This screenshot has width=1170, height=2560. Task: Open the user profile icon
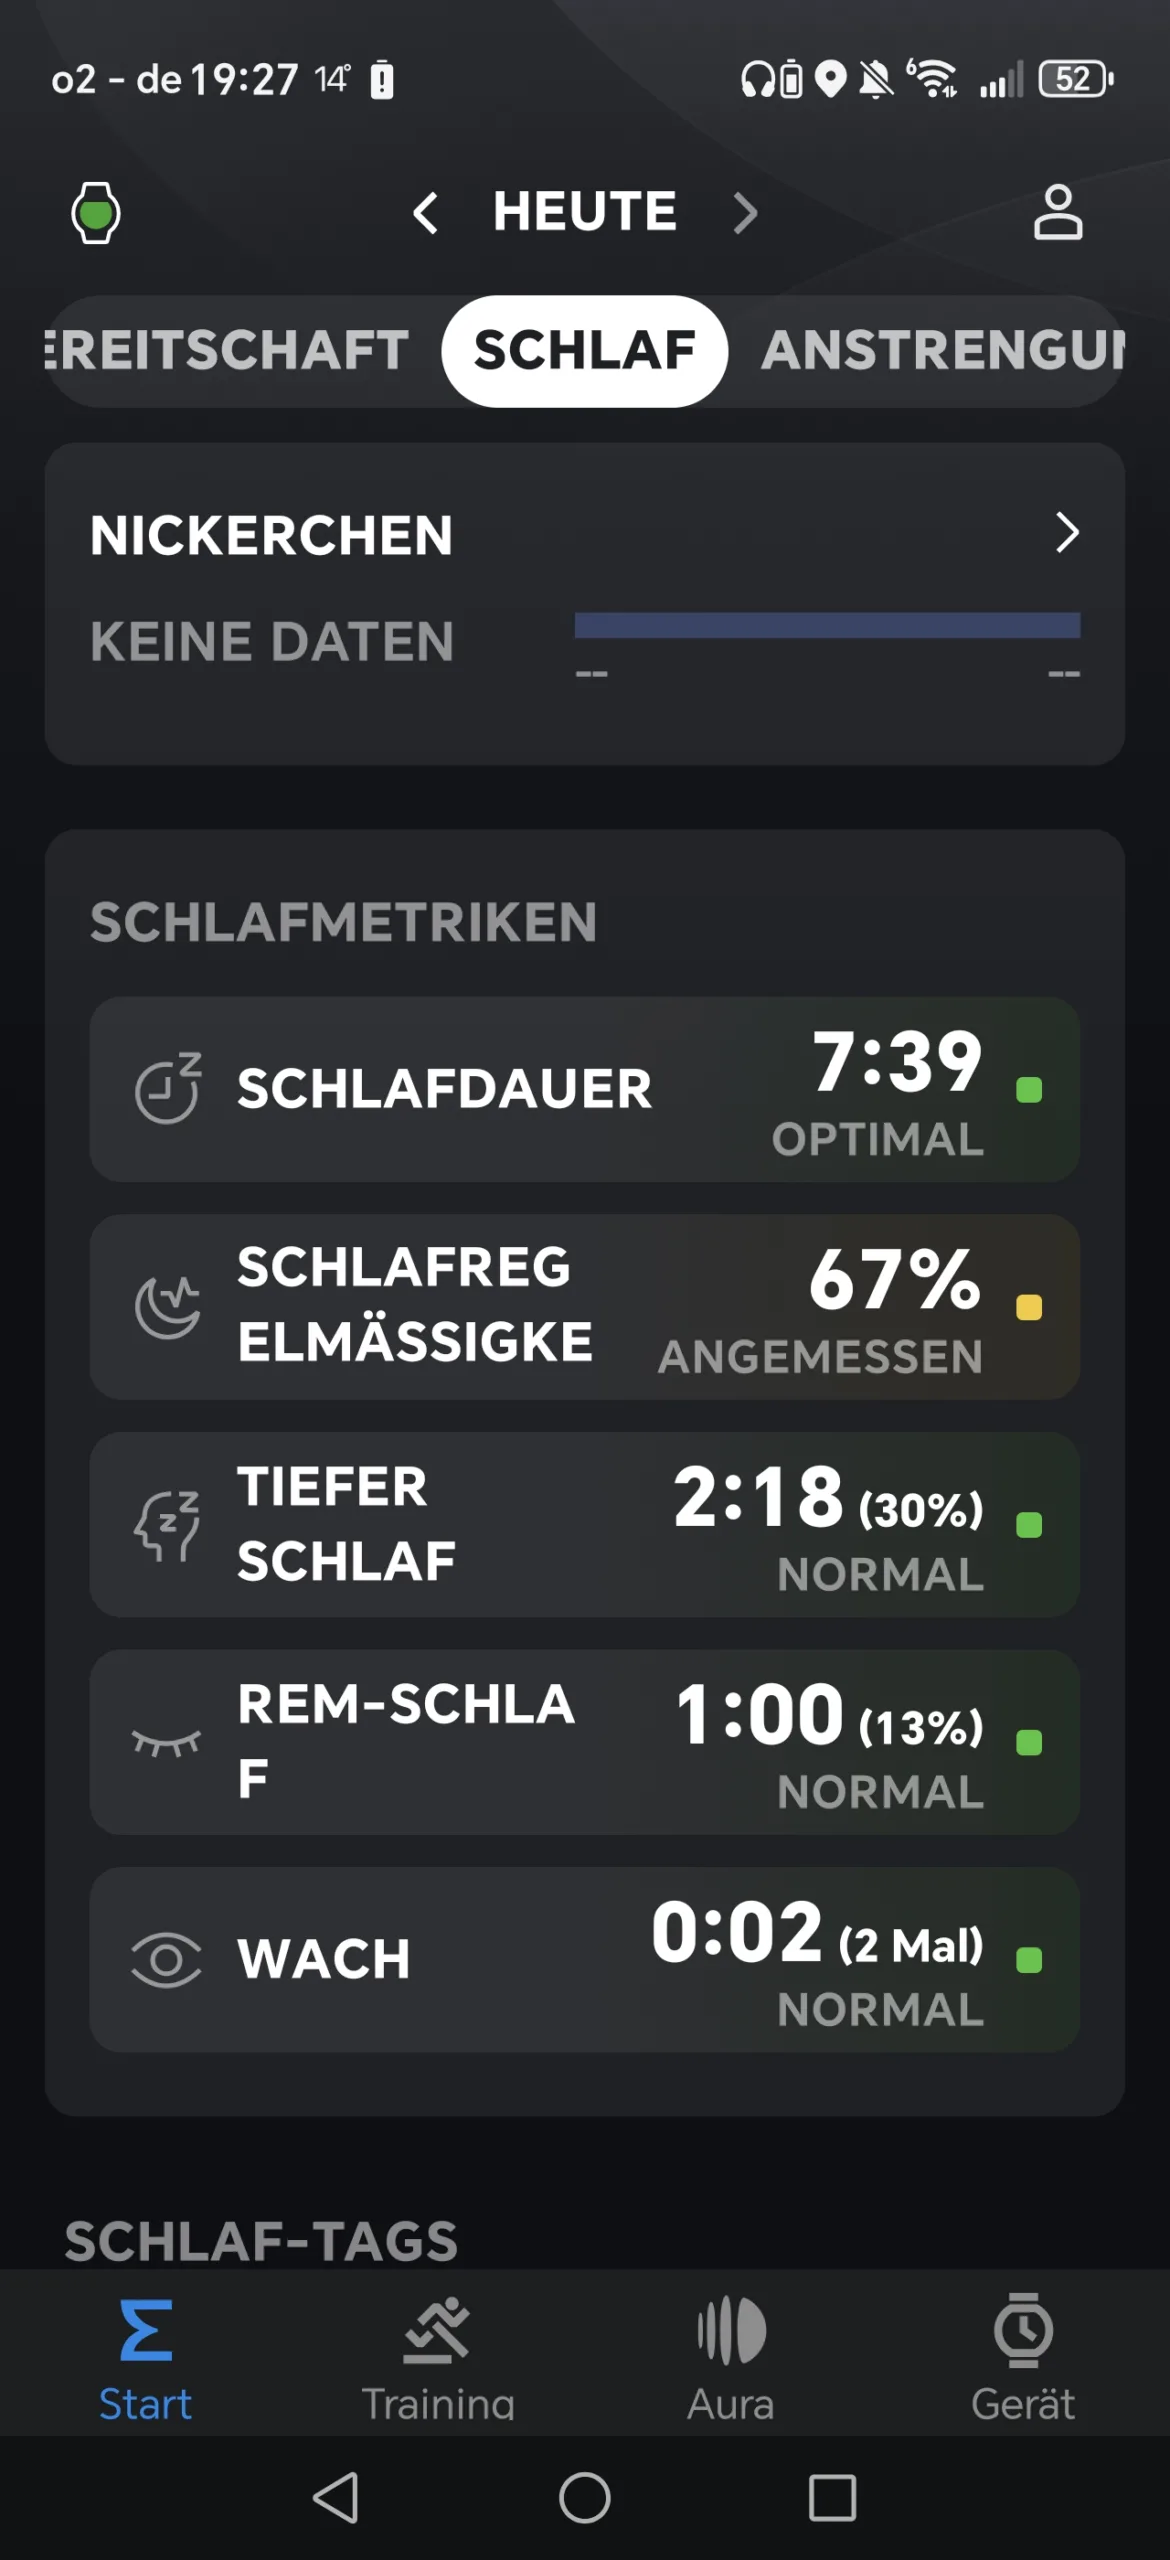pyautogui.click(x=1057, y=212)
